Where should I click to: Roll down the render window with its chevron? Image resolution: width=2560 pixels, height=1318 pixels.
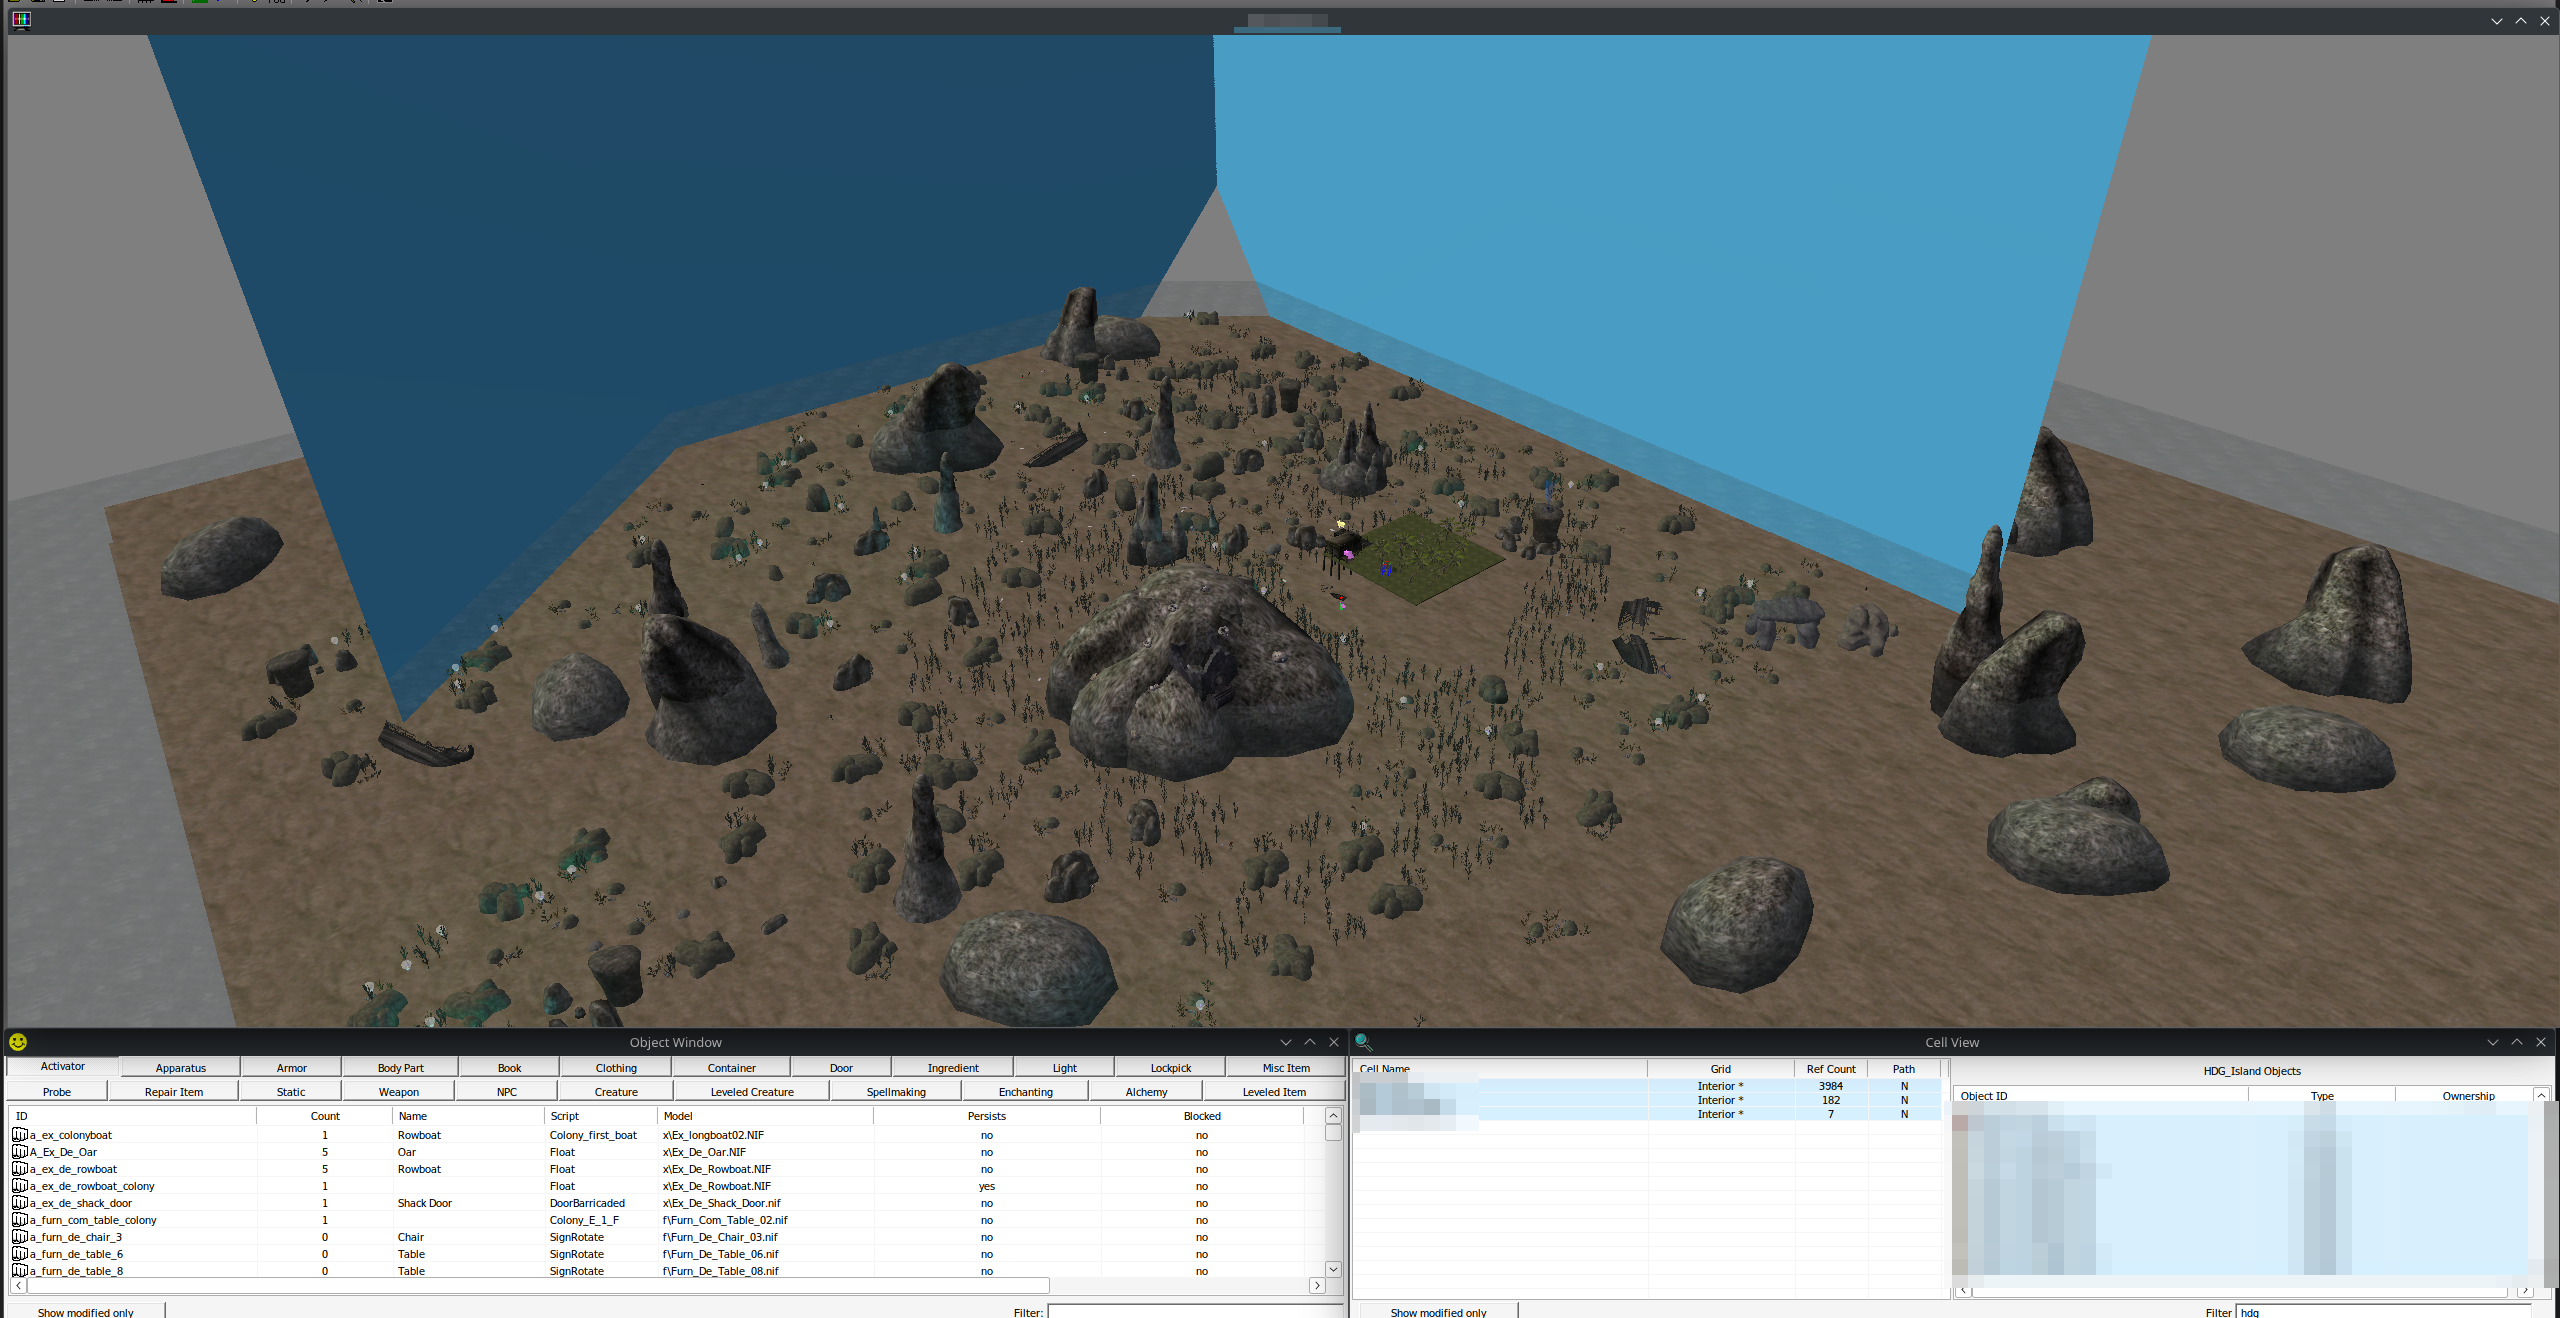click(2497, 20)
